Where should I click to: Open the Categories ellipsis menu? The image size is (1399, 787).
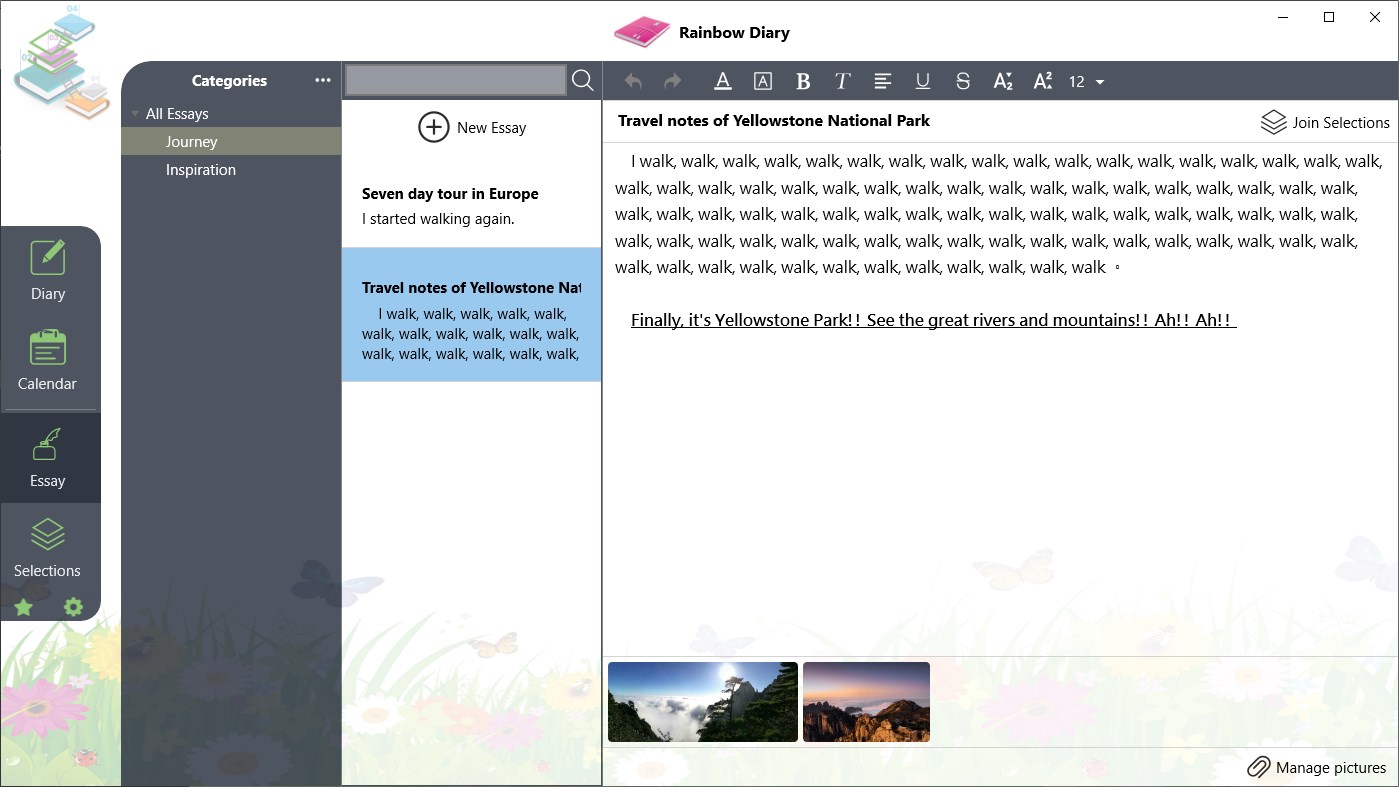[x=322, y=80]
